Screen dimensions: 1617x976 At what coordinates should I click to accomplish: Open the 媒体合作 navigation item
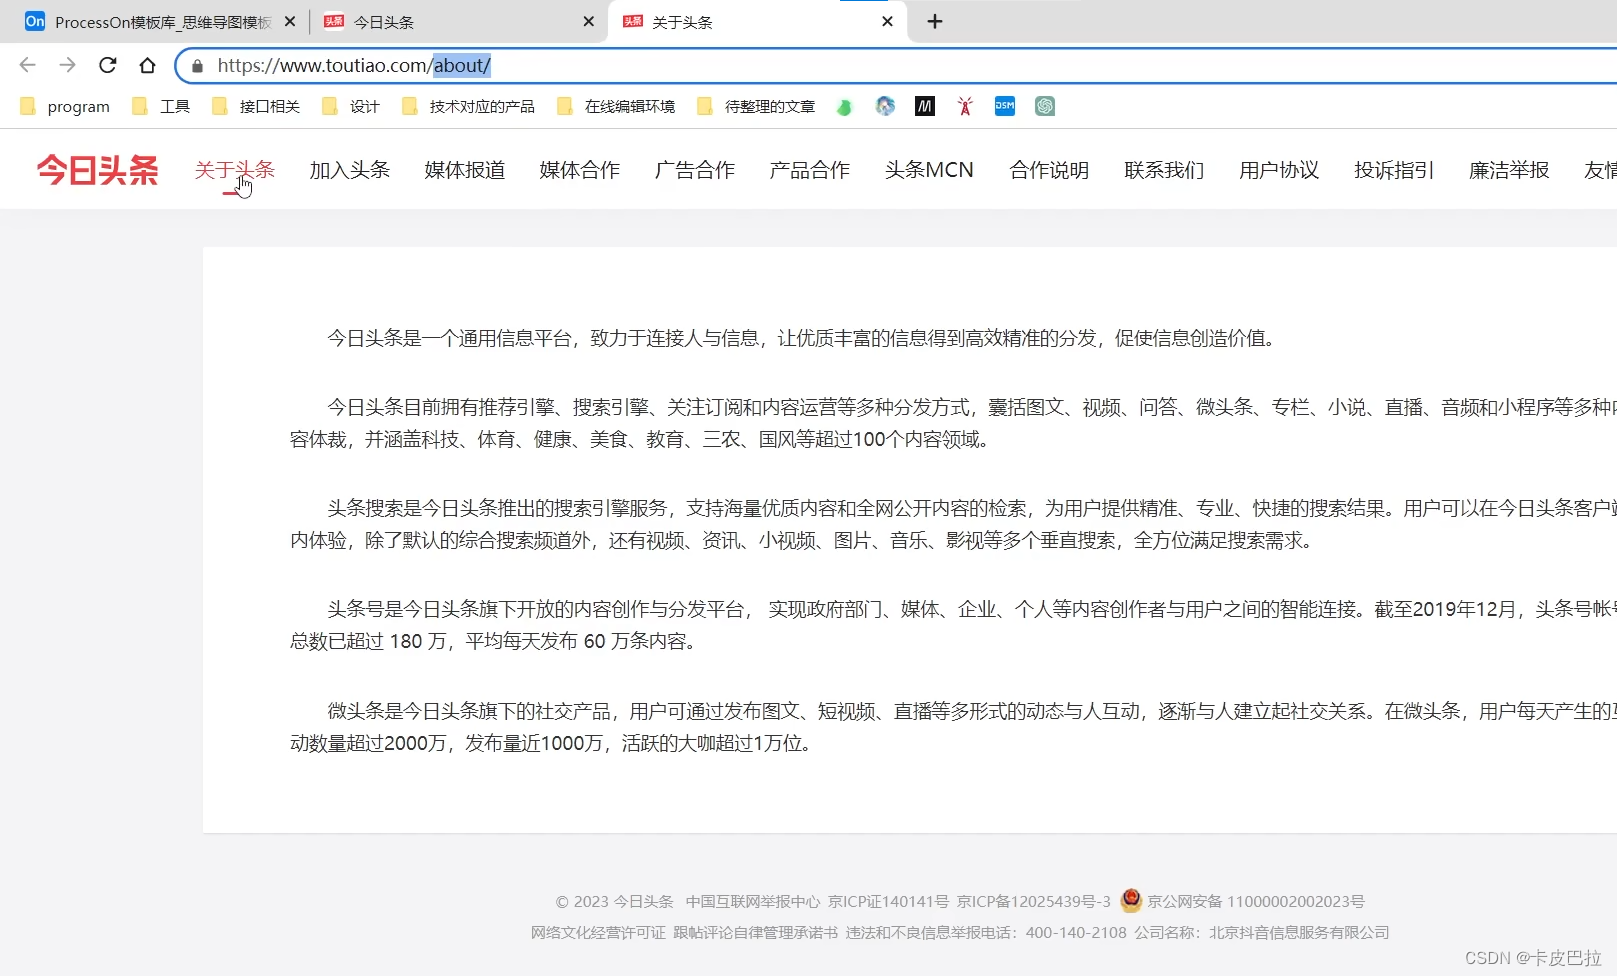[580, 170]
